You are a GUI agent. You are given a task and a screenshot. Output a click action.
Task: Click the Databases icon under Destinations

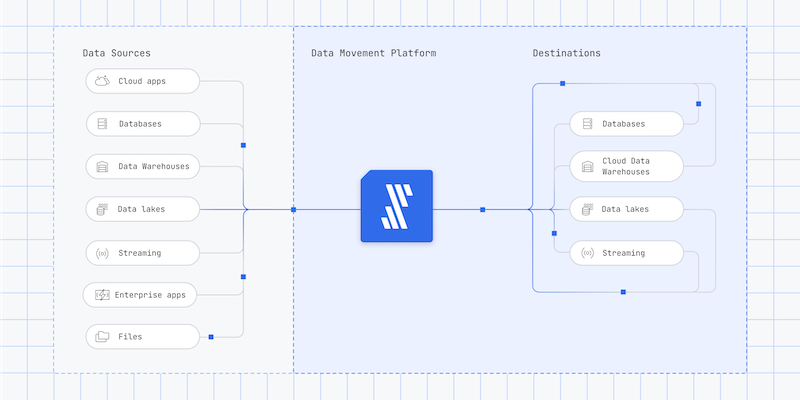587,124
